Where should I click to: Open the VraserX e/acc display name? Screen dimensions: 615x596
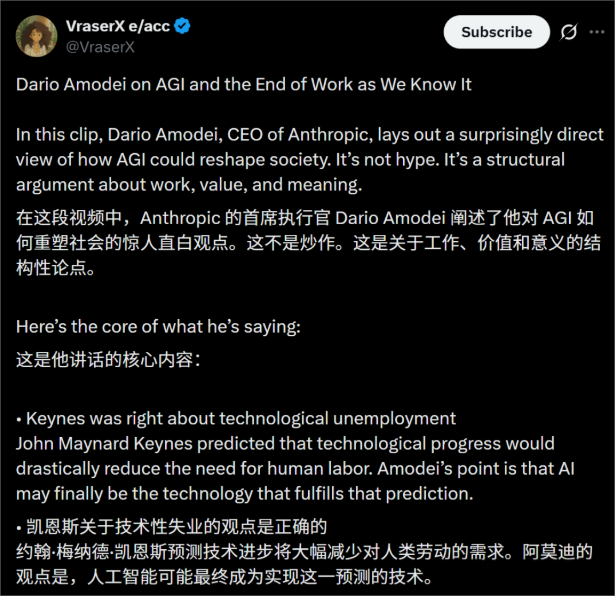pyautogui.click(x=118, y=26)
